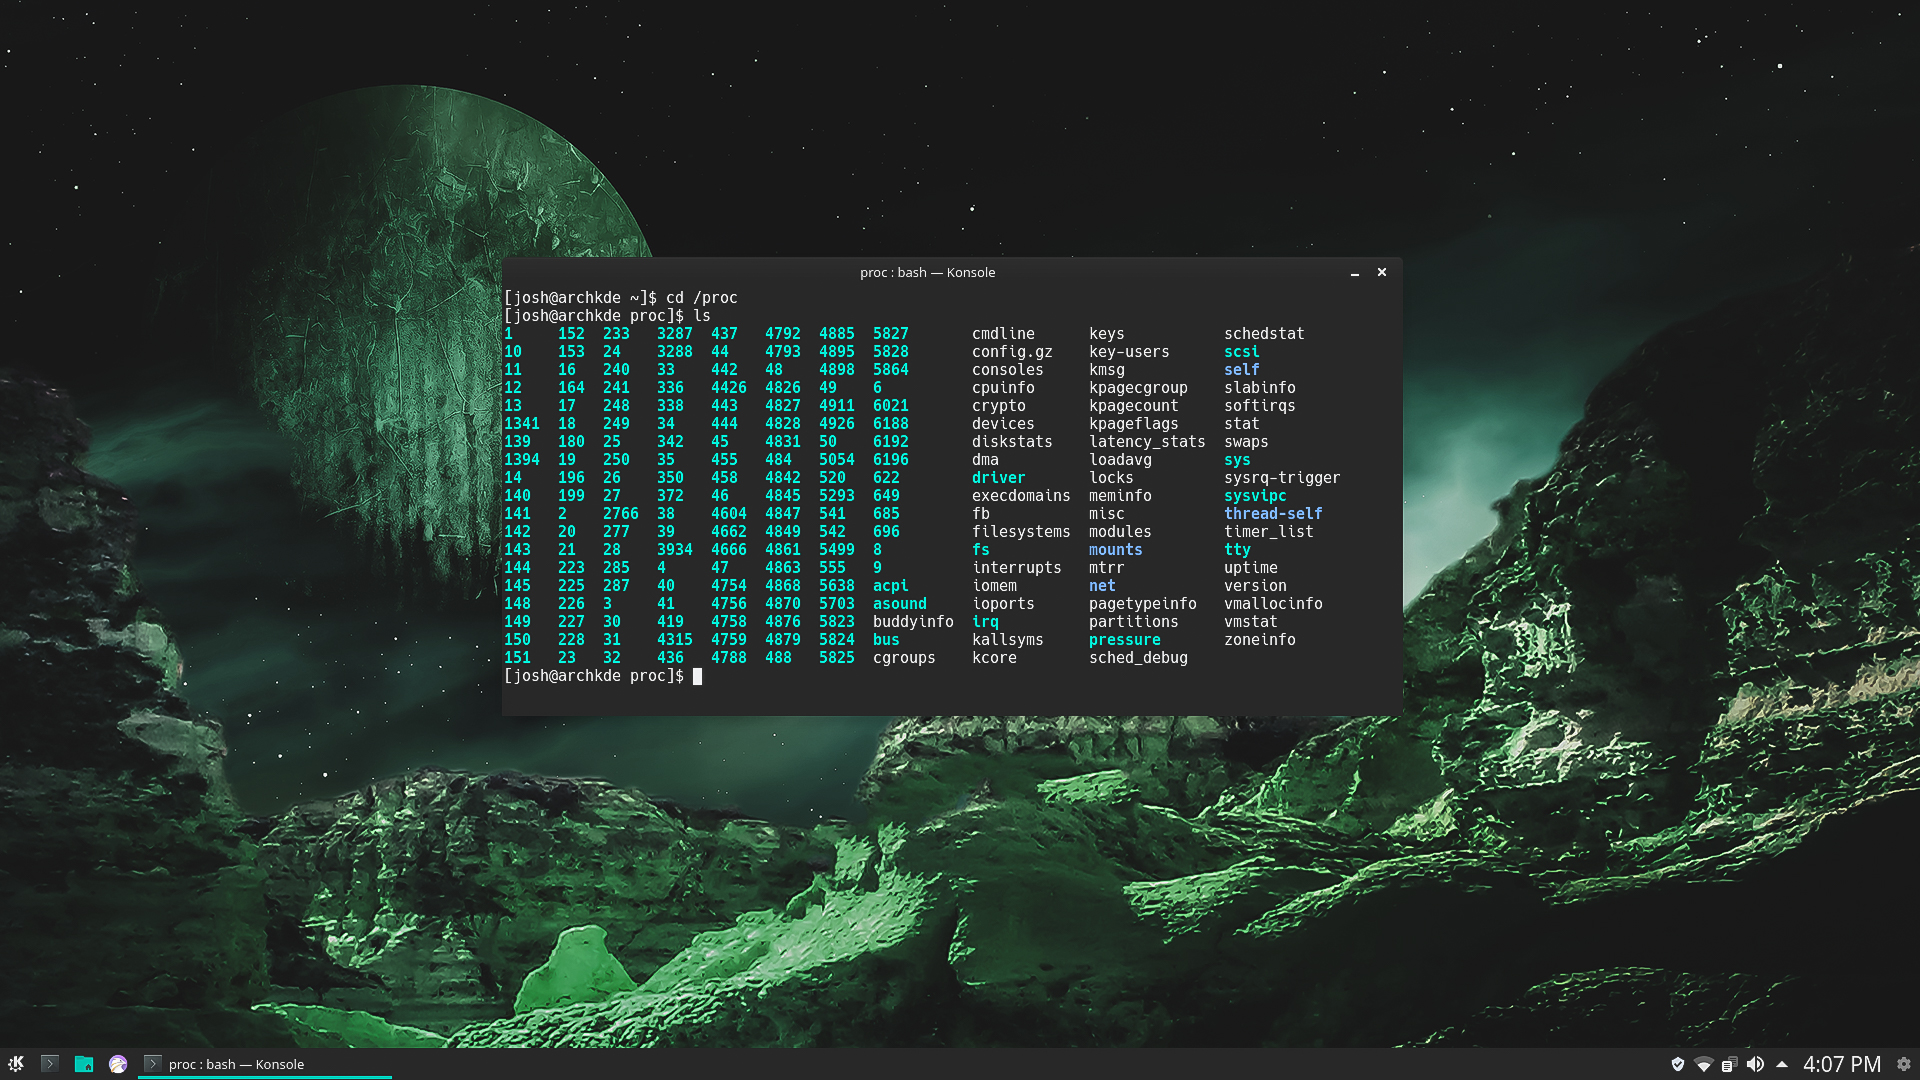
Task: Click the 'net' link name
Action: (x=1102, y=586)
